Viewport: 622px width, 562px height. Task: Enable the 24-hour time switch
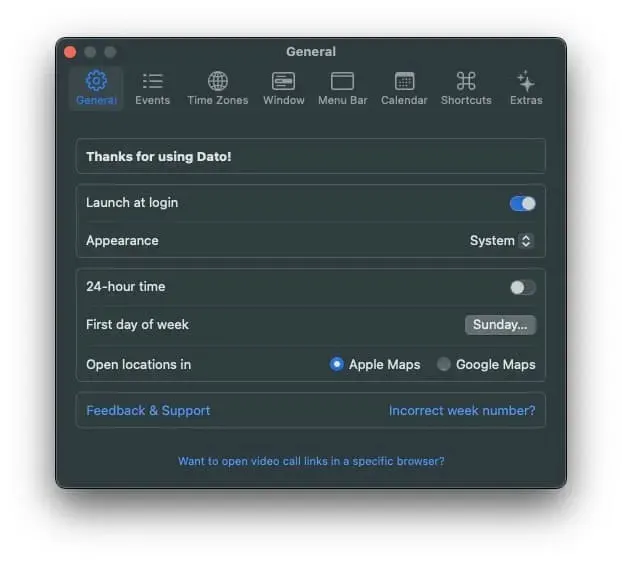click(522, 287)
